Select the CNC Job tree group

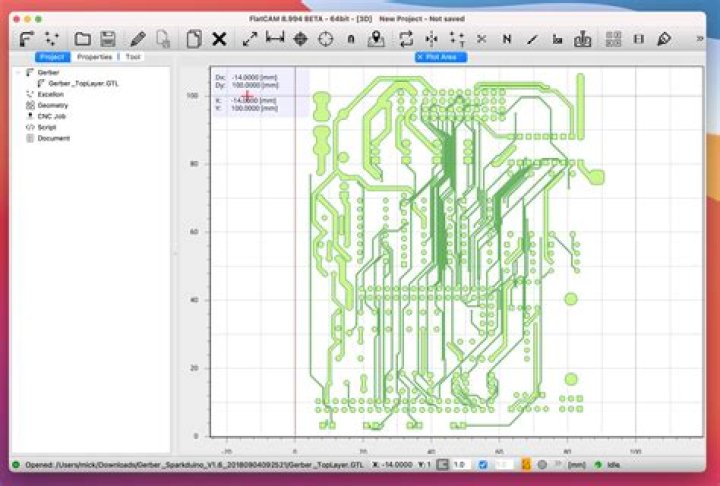coord(51,116)
